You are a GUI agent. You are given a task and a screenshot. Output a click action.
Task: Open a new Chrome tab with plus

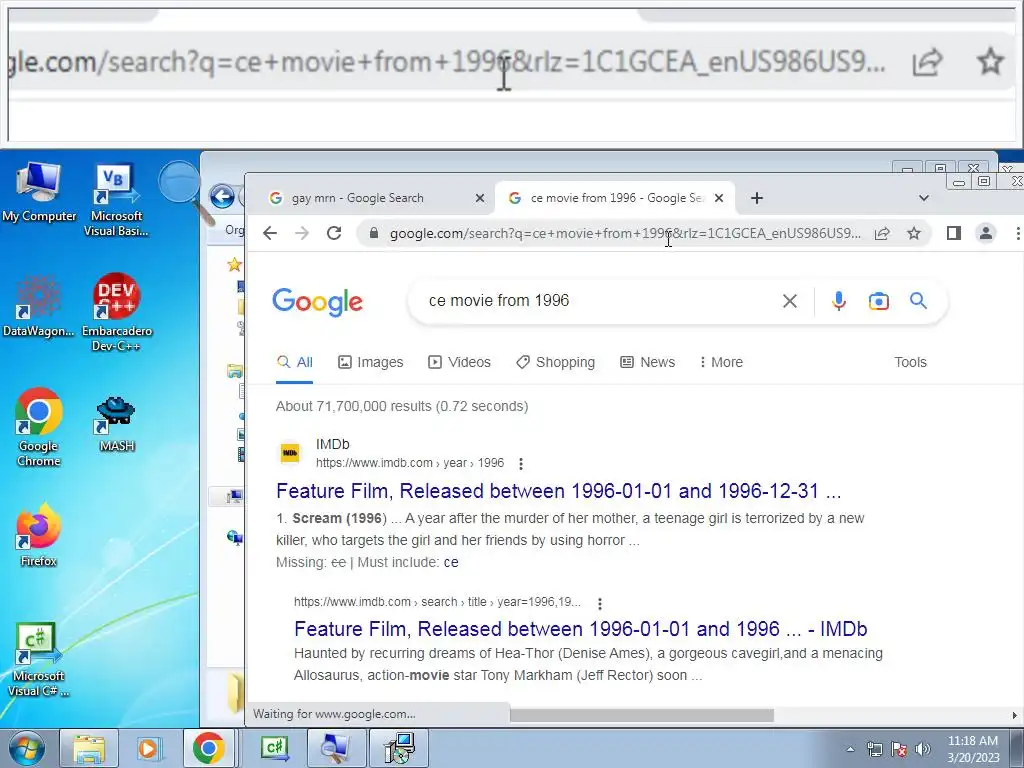click(756, 198)
